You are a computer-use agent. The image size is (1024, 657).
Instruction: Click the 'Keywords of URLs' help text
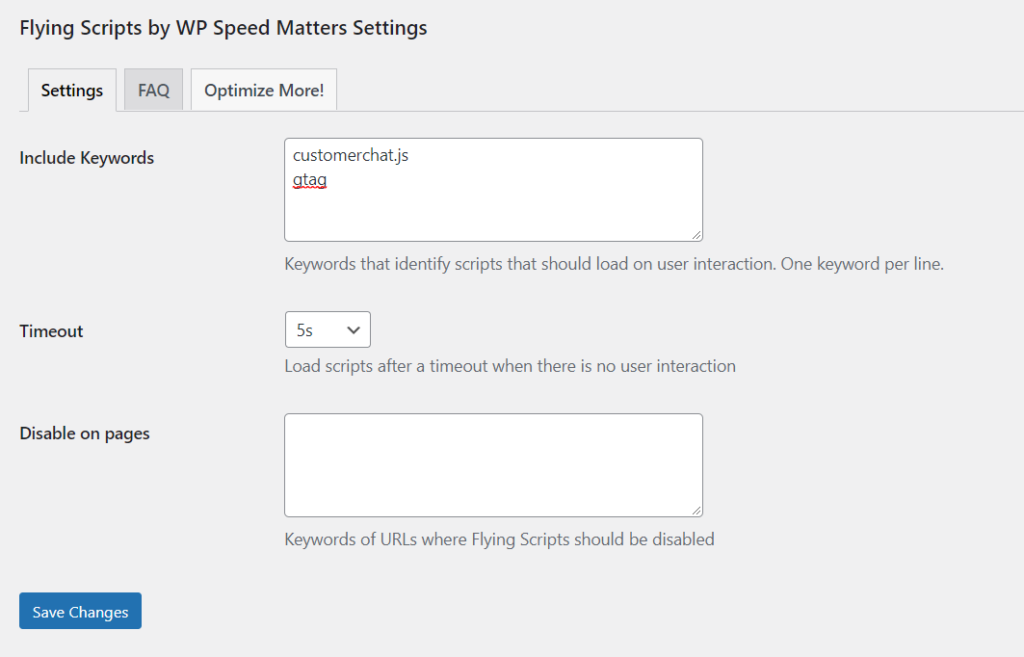tap(499, 540)
